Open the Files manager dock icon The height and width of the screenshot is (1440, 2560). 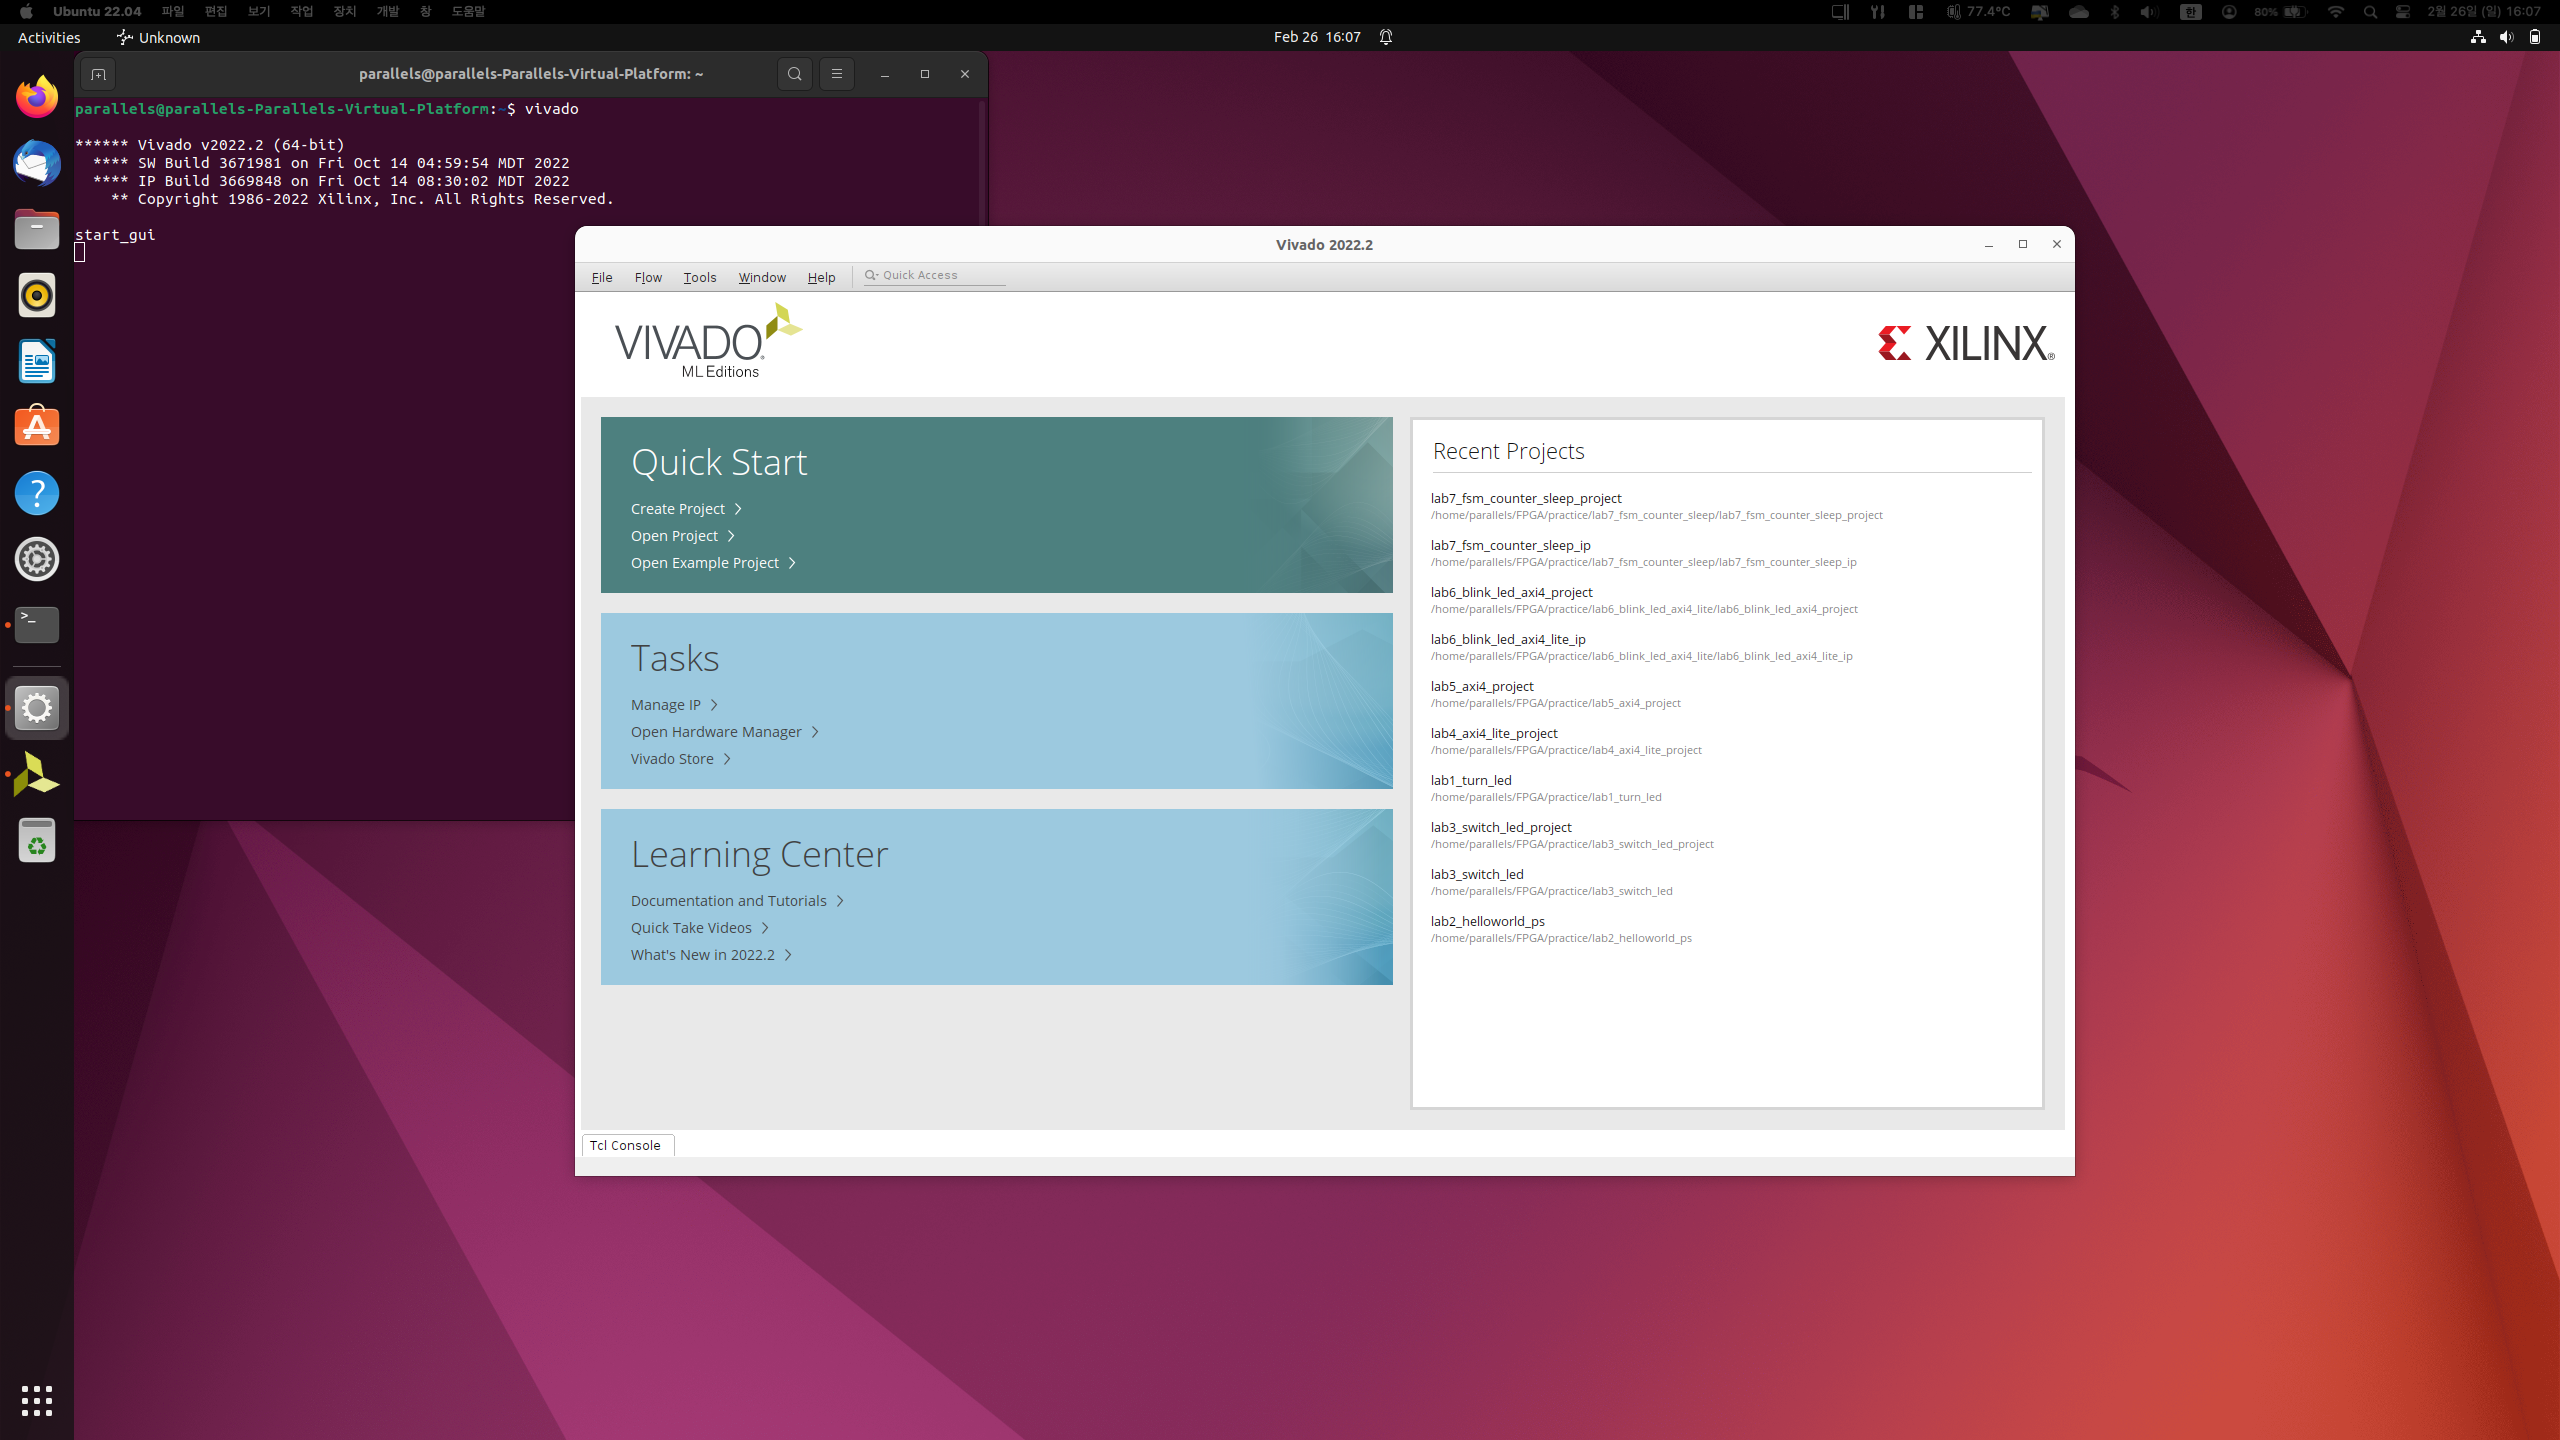pos(37,229)
